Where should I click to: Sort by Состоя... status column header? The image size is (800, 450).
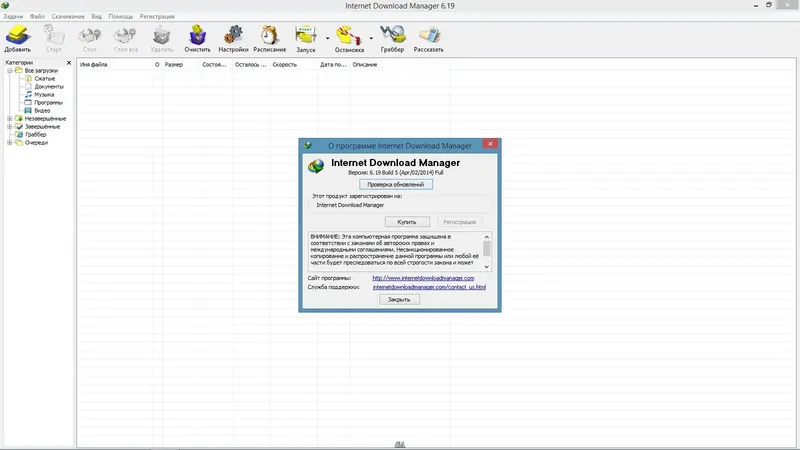point(216,65)
